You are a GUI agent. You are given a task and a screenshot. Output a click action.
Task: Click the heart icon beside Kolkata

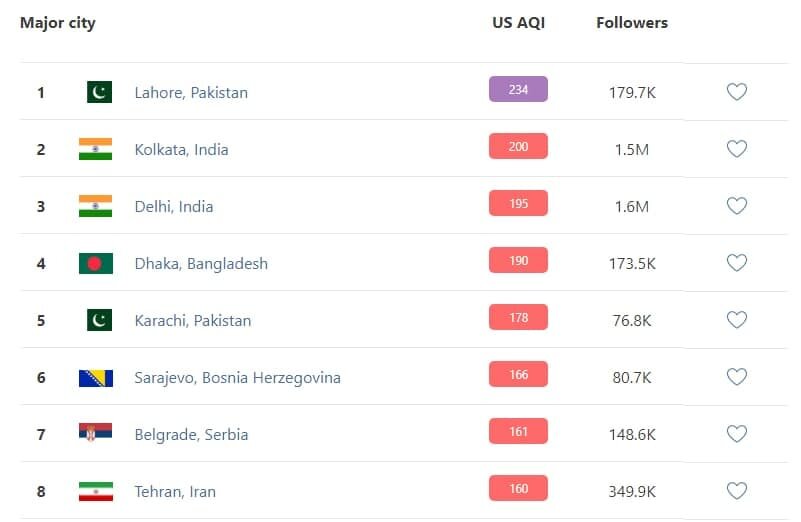[x=736, y=149]
